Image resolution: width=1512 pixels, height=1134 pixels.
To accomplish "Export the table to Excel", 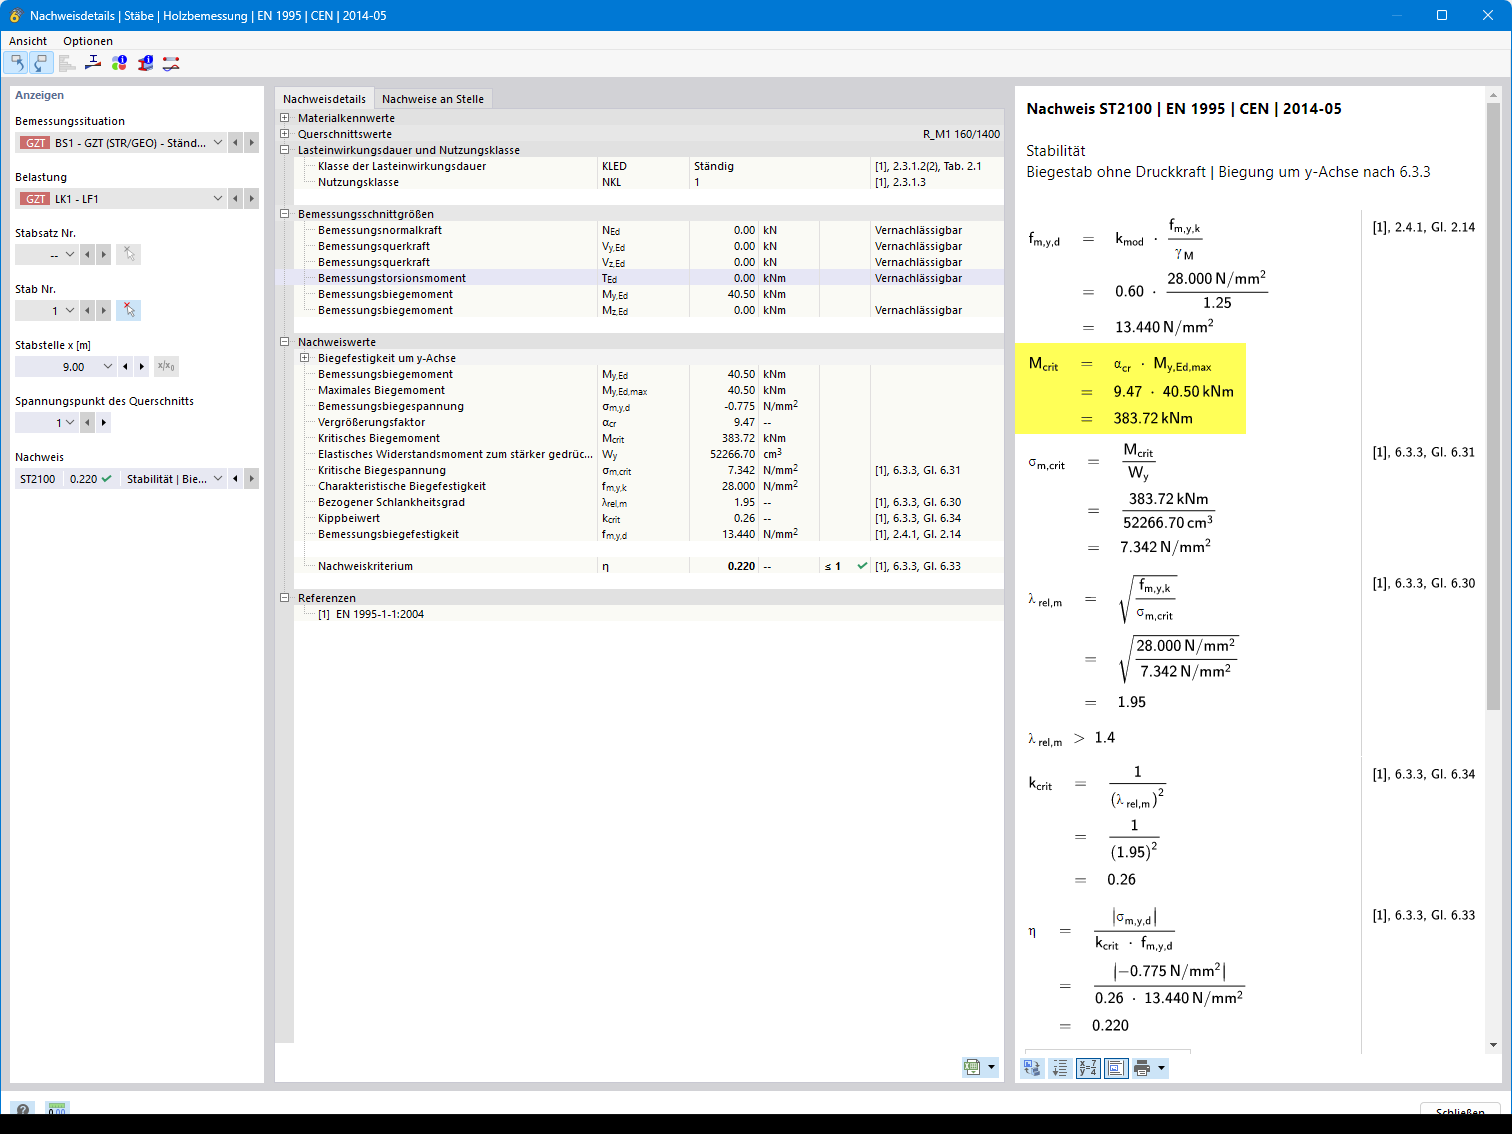I will [972, 1067].
